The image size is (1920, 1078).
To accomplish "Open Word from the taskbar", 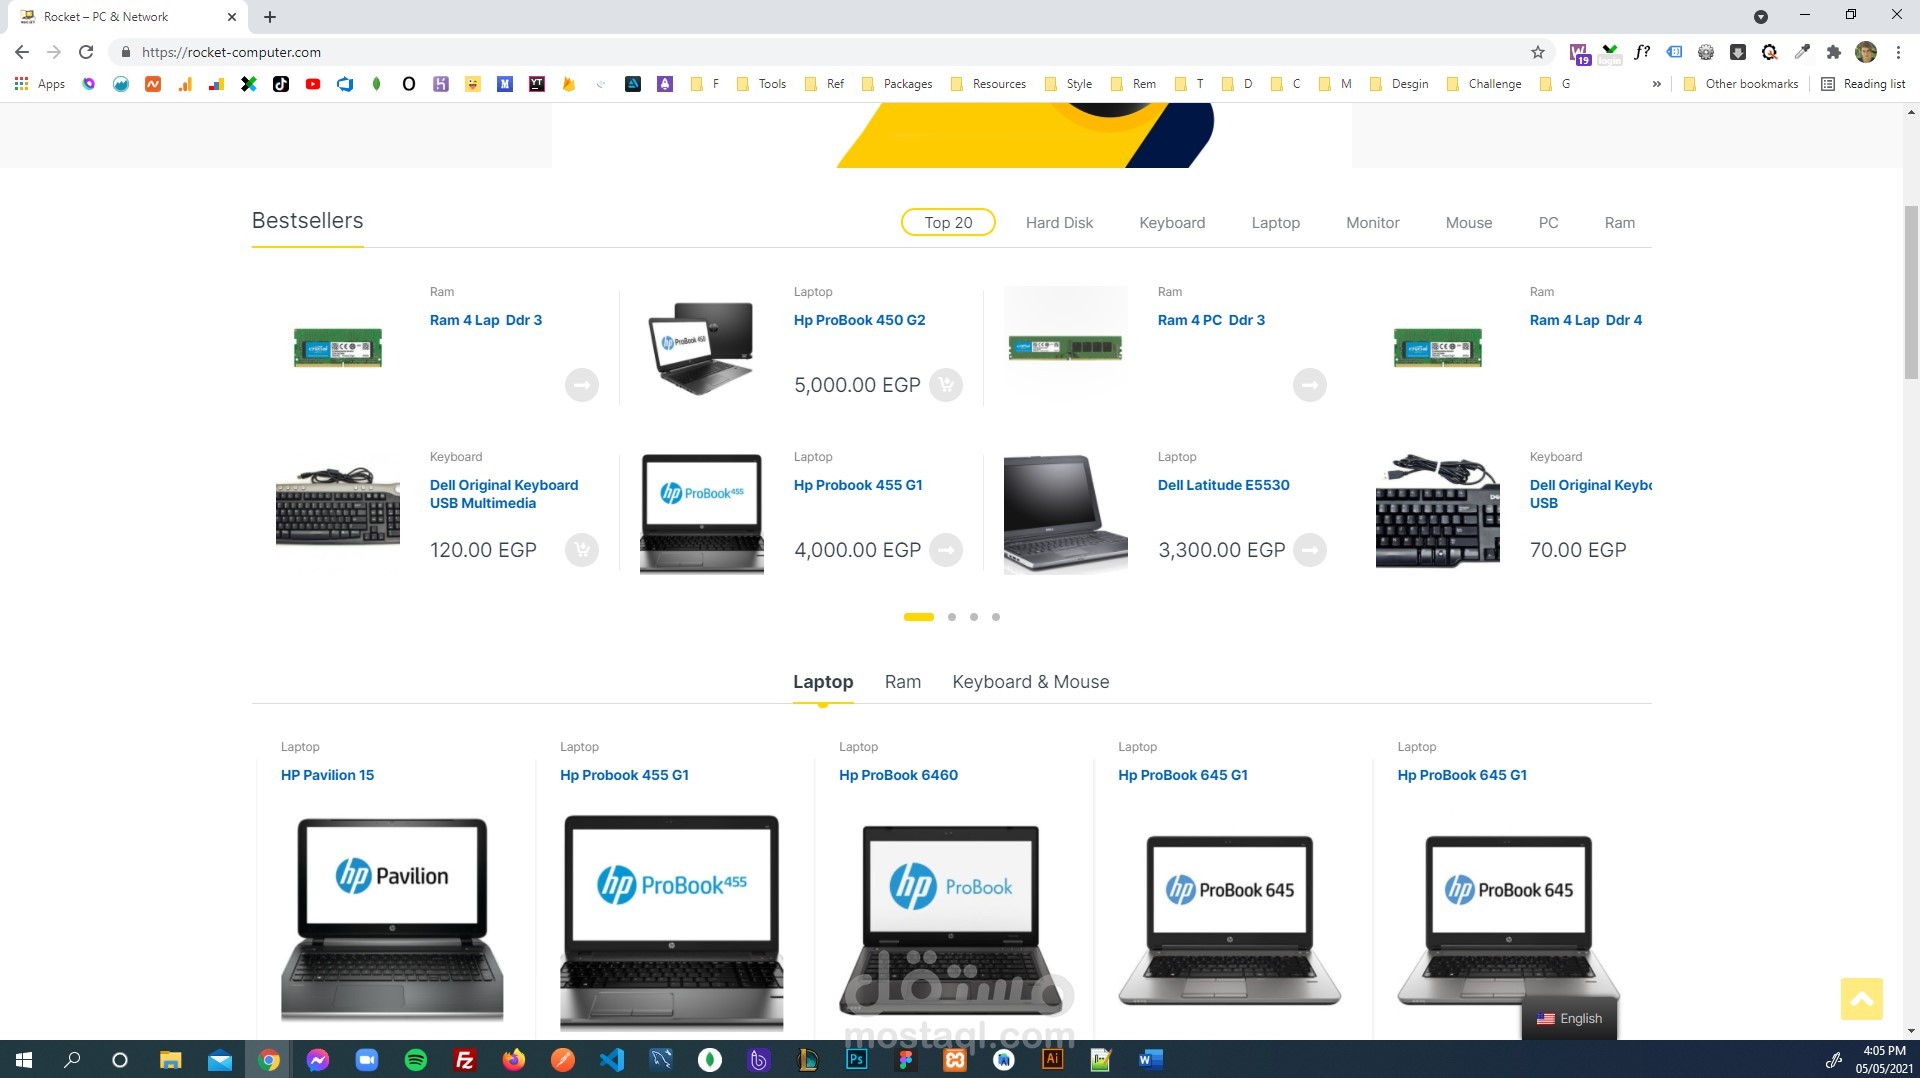I will (1151, 1060).
